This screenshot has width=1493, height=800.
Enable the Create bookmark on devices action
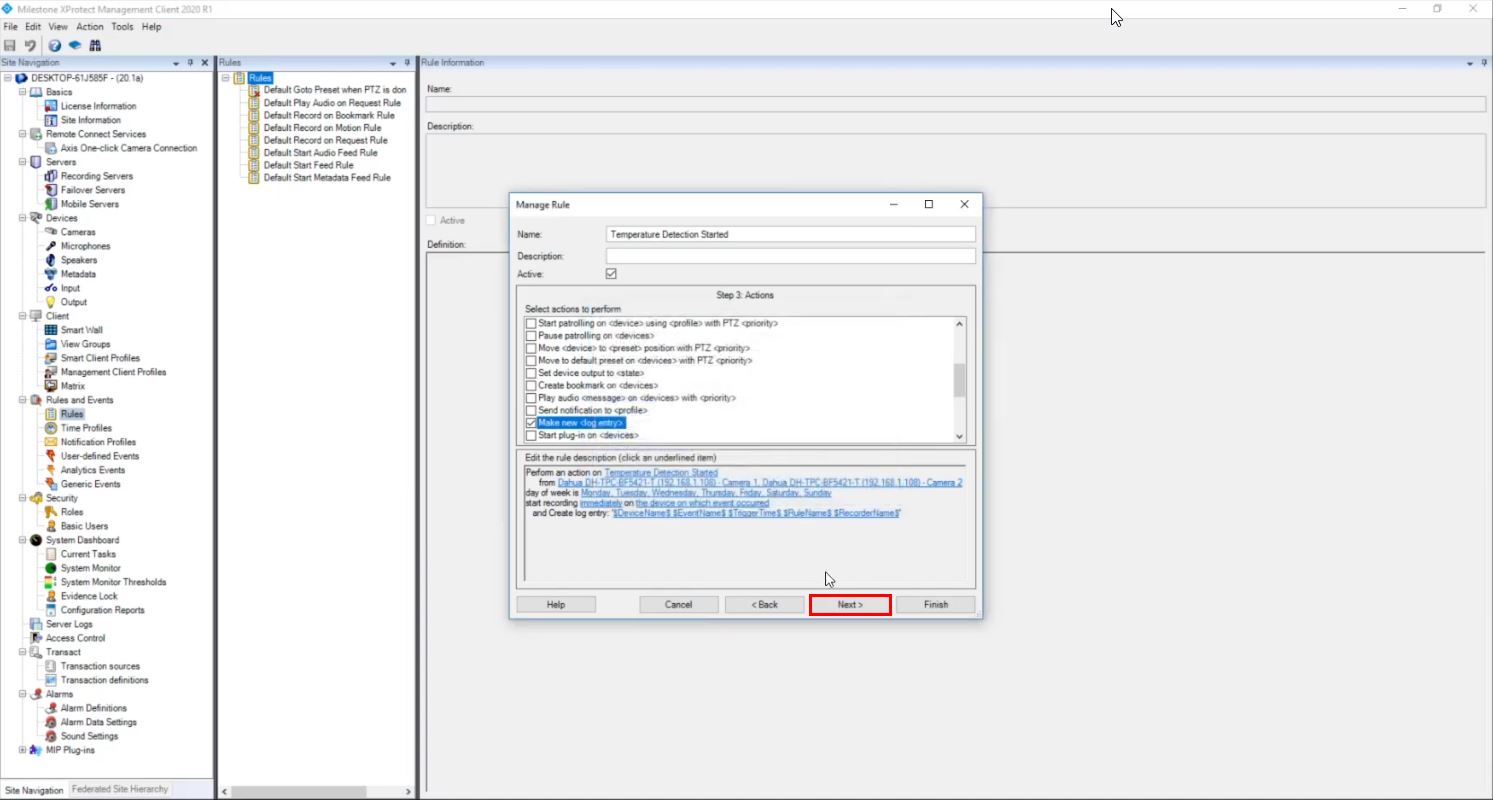(532, 384)
